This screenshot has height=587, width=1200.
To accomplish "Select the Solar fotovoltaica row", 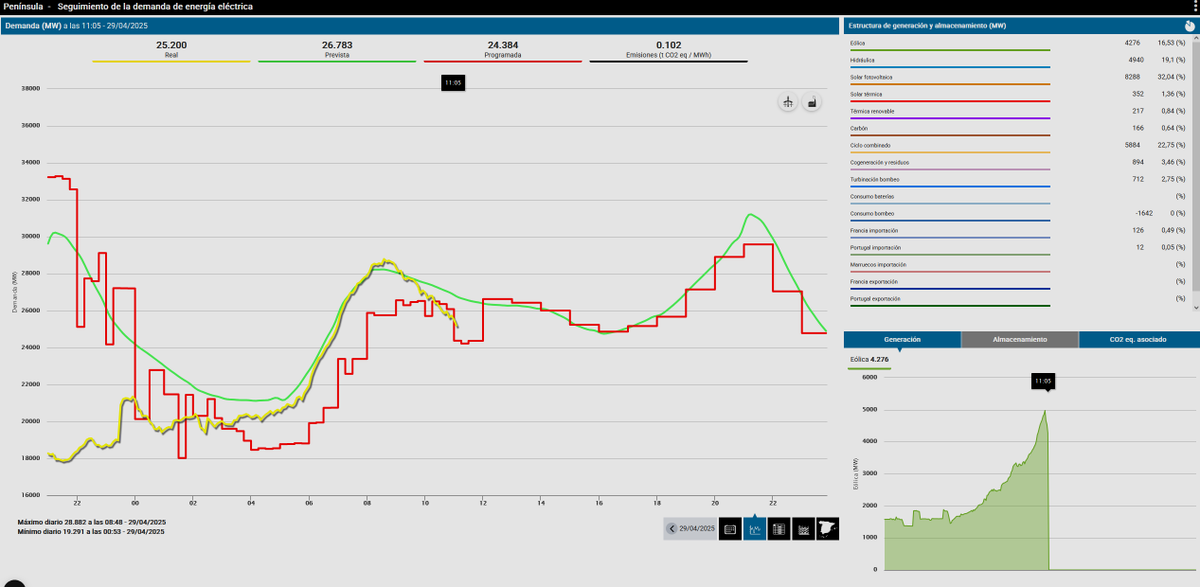I will click(1017, 77).
